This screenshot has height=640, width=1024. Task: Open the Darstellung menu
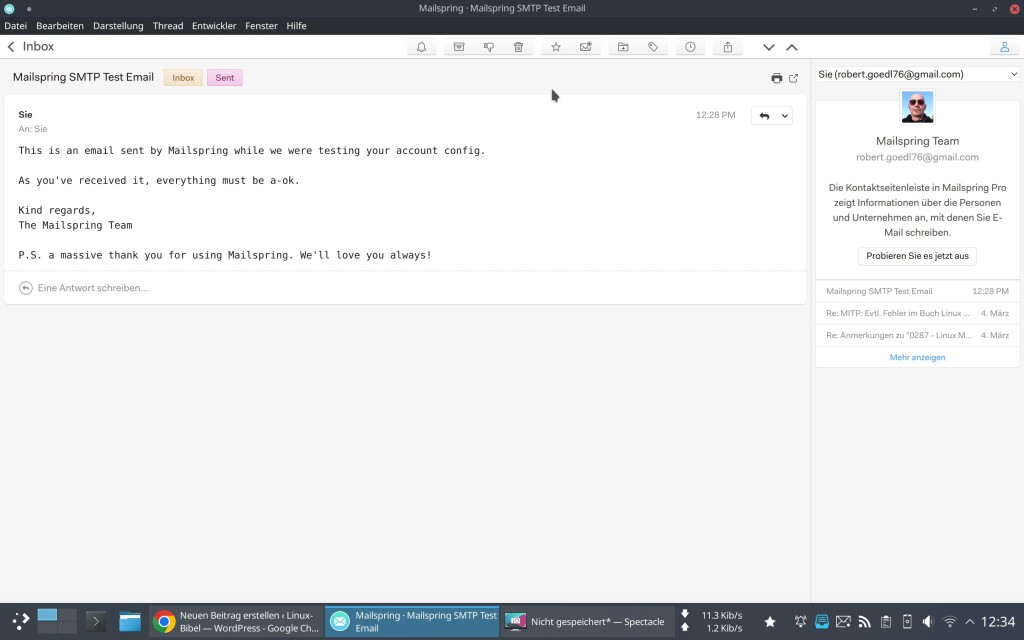click(x=118, y=26)
